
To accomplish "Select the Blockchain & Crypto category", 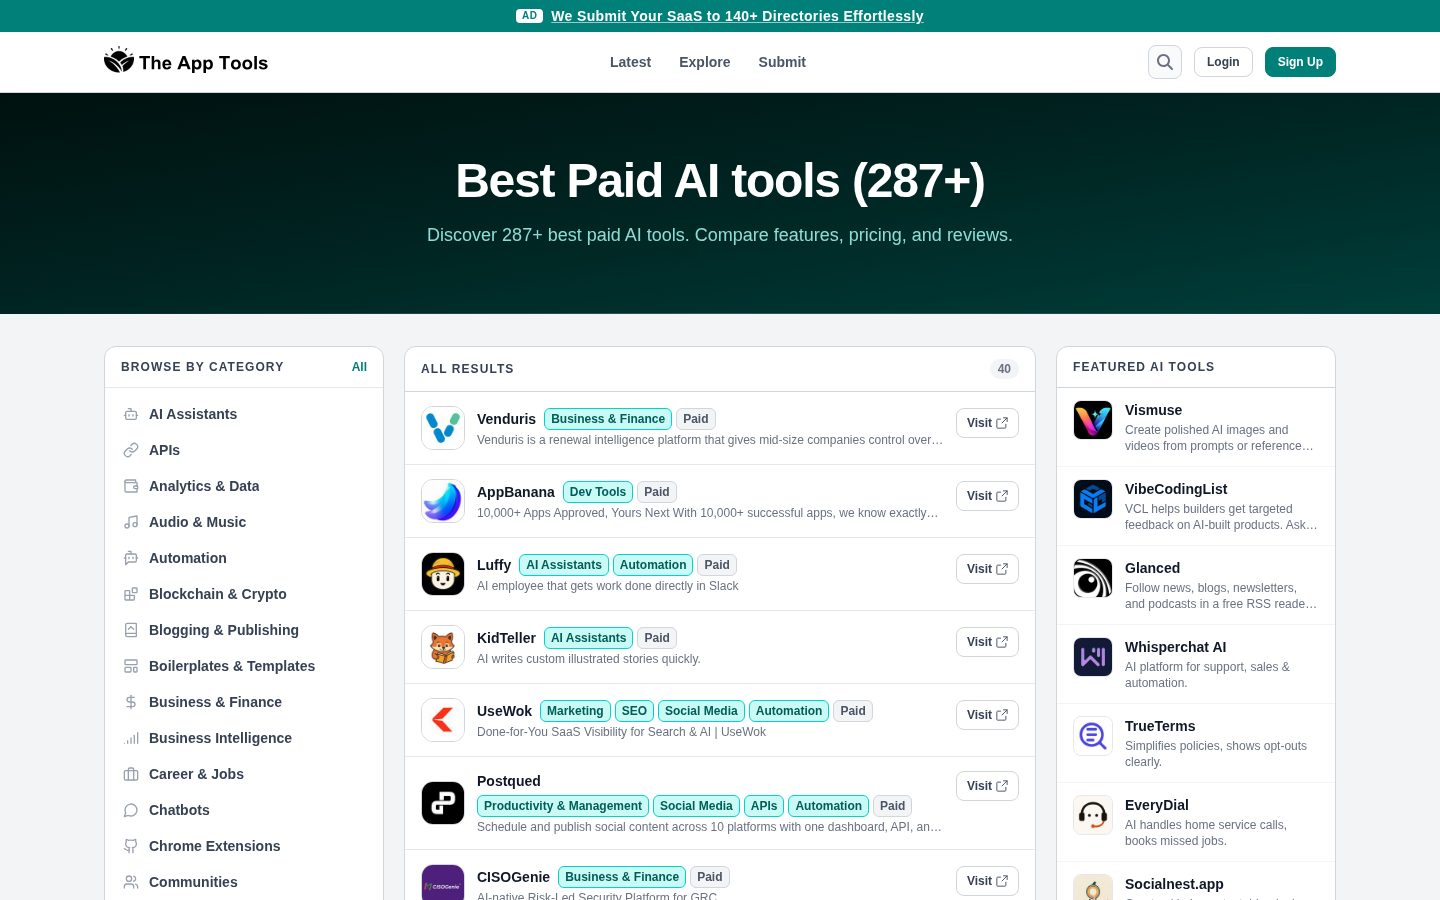I will pyautogui.click(x=244, y=594).
